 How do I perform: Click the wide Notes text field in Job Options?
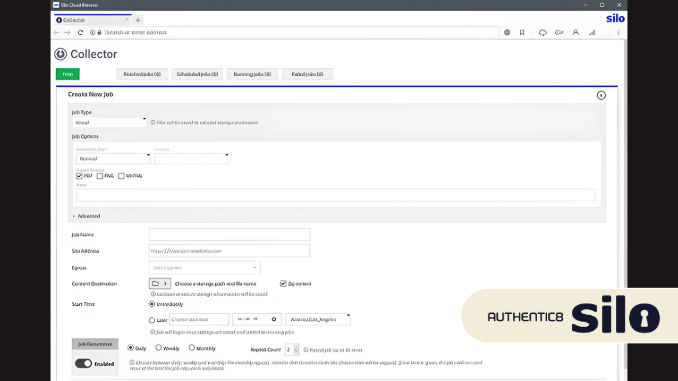point(336,195)
